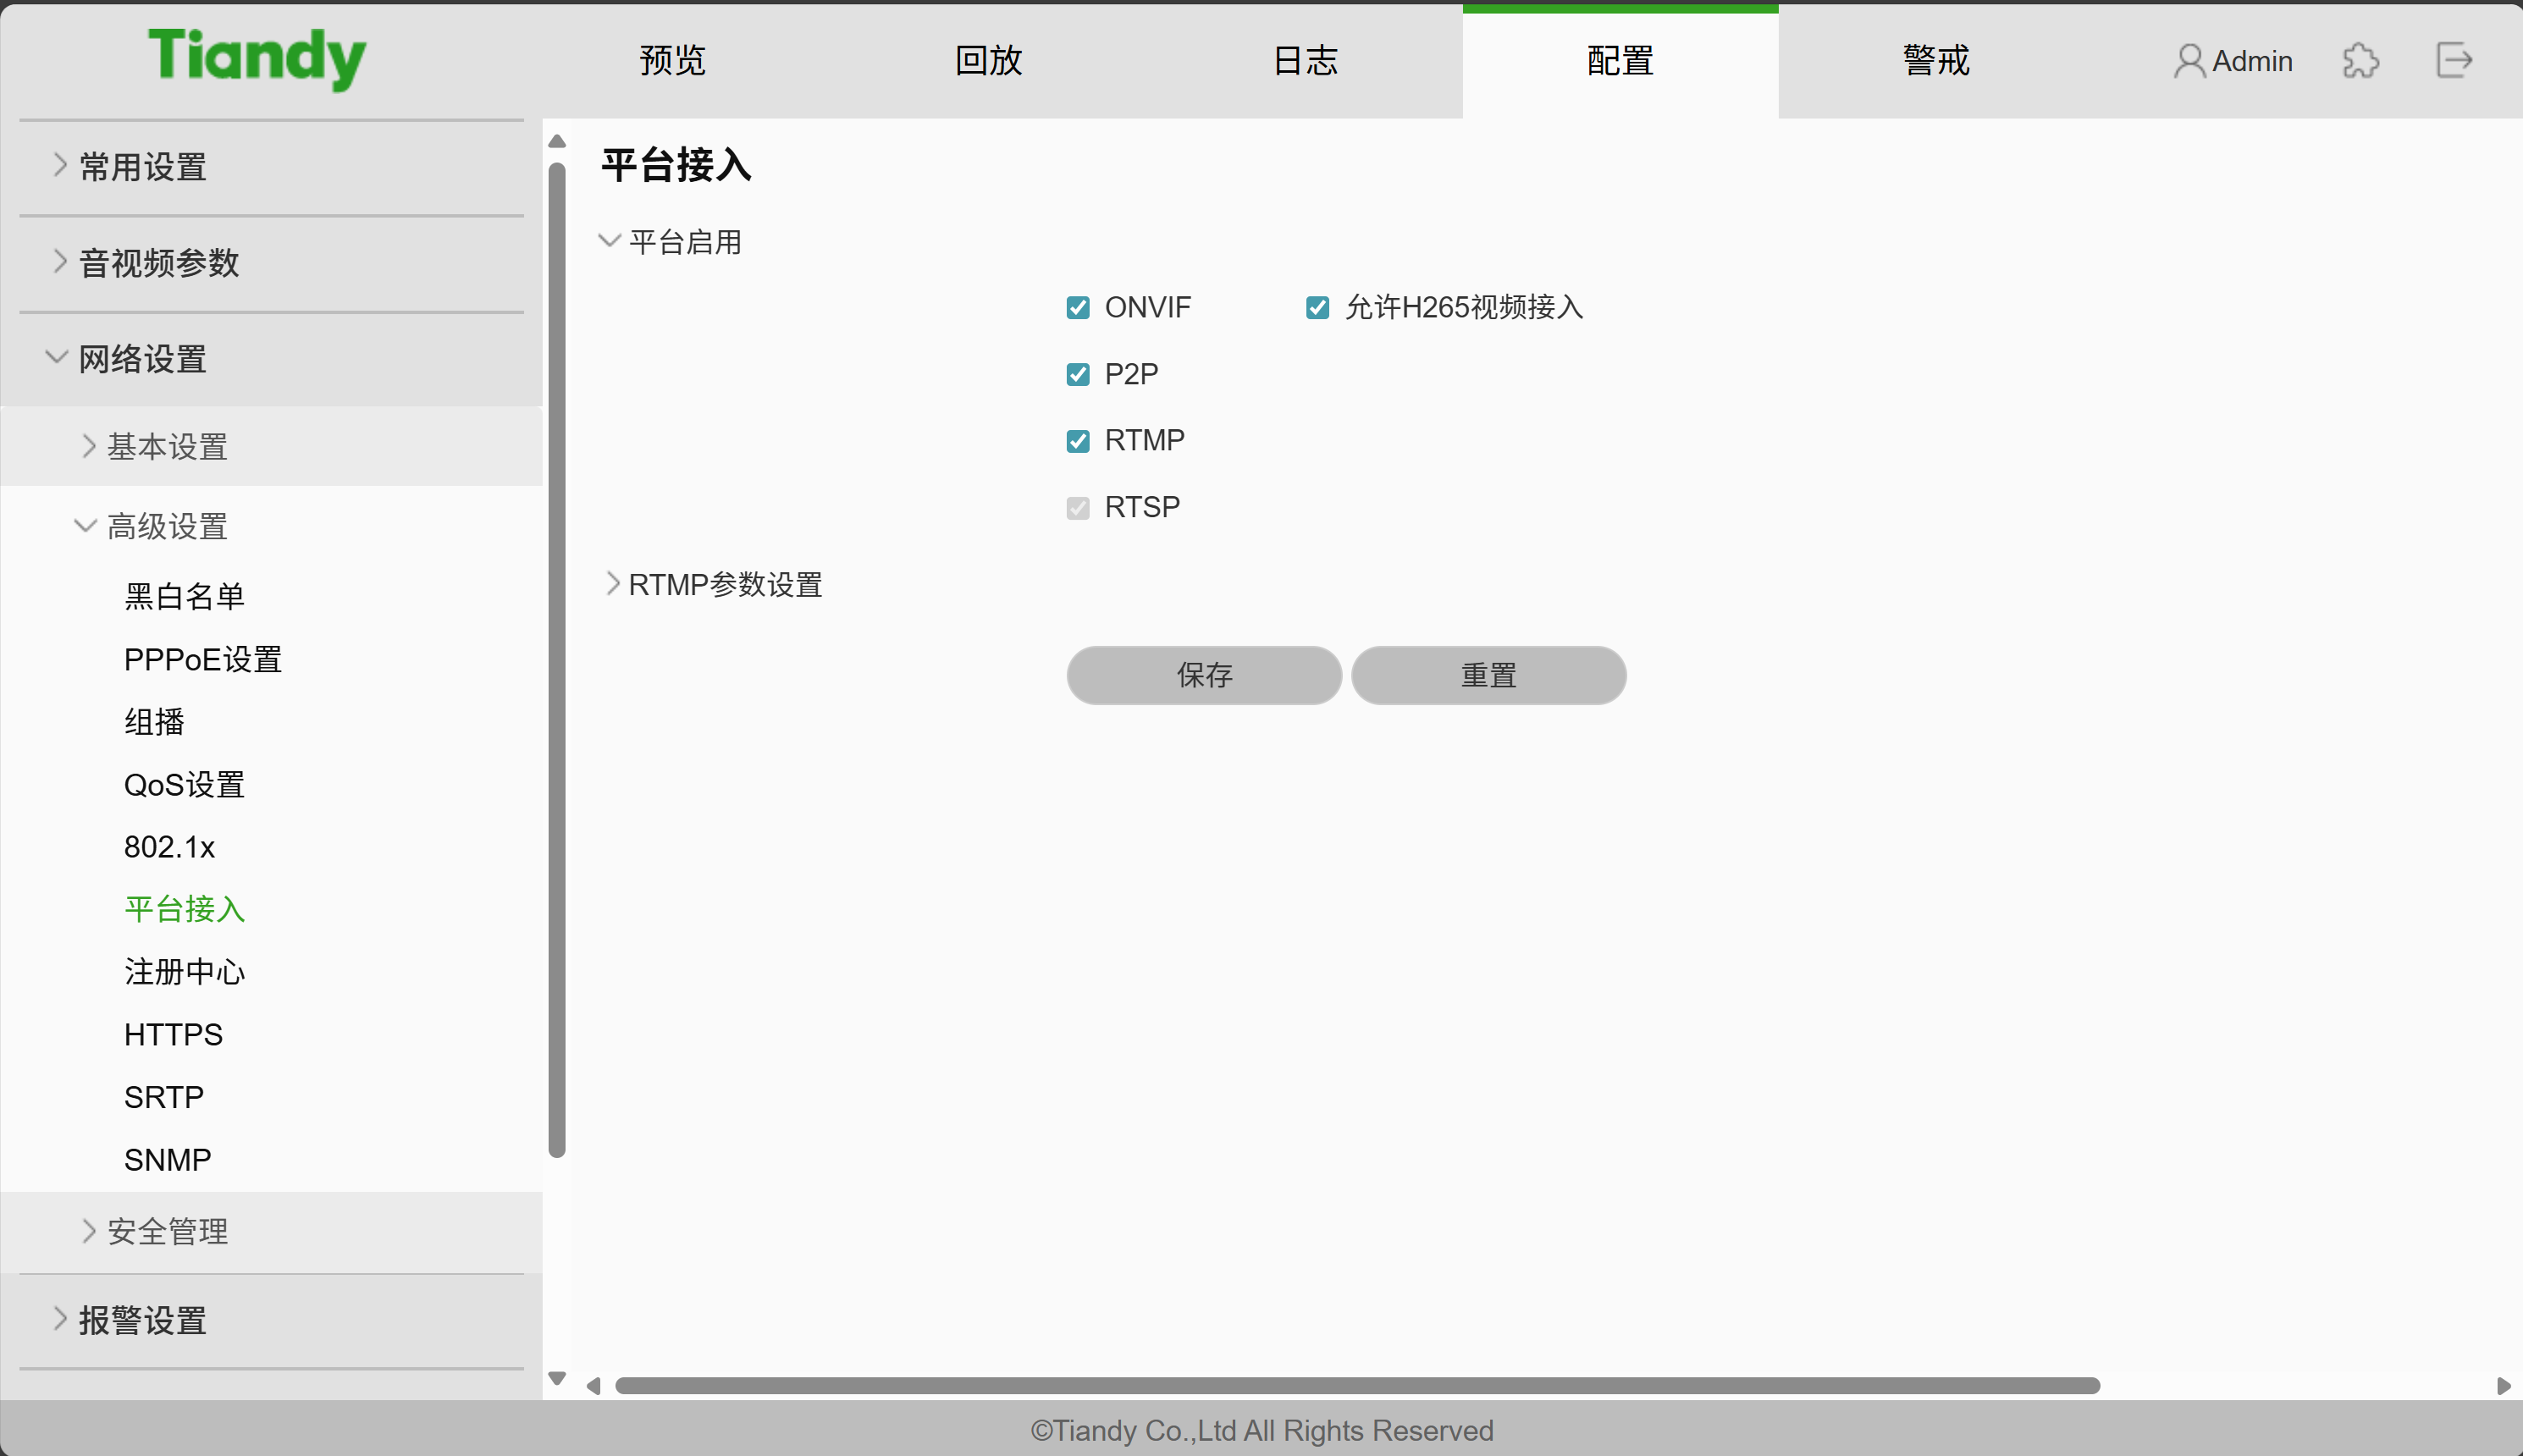Click sidebar scroll down arrow
The height and width of the screenshot is (1456, 2523).
coord(557,1379)
